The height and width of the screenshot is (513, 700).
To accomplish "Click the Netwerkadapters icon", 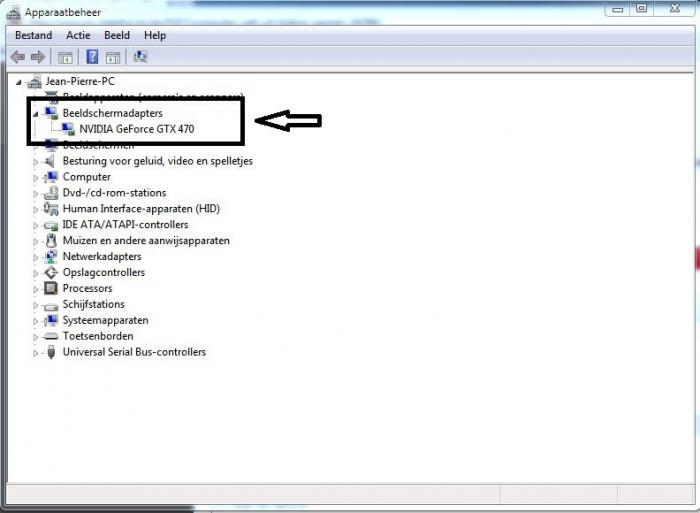I will click(51, 257).
